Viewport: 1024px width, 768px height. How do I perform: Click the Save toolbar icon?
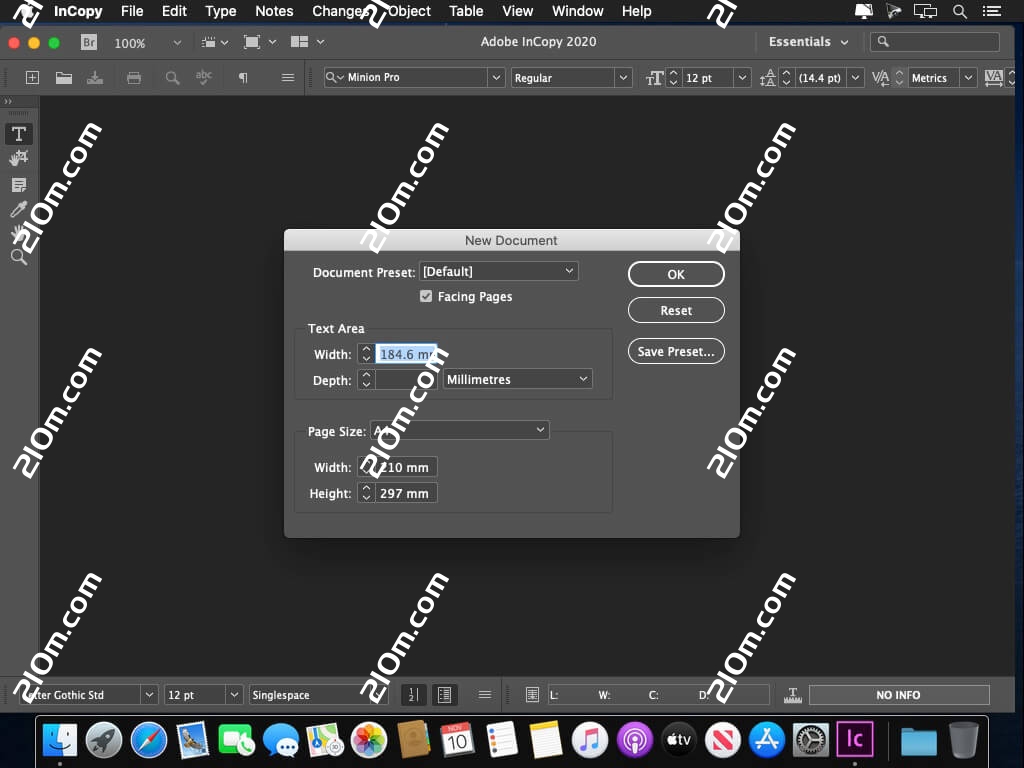95,78
